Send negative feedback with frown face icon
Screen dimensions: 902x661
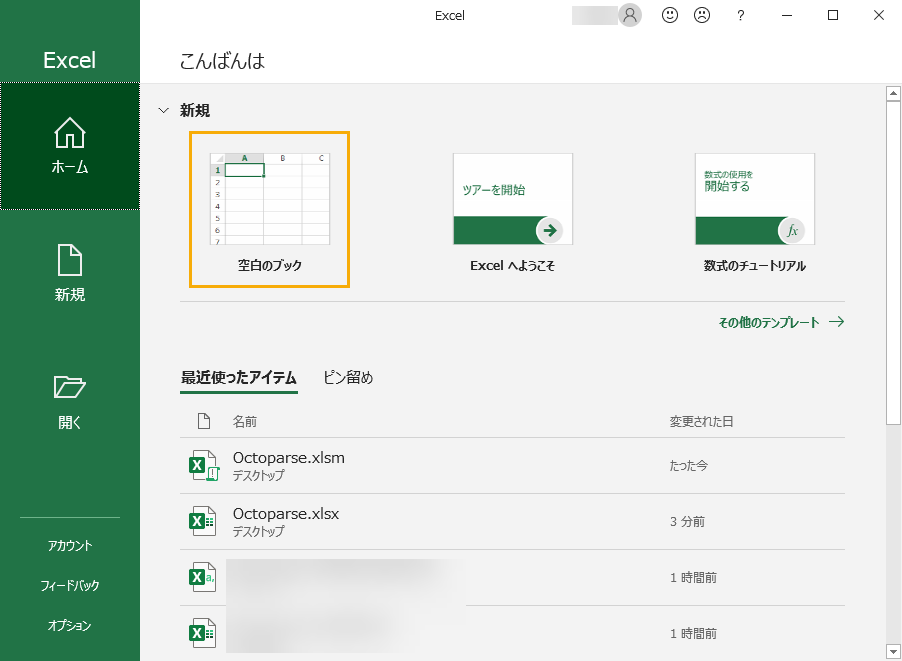702,15
